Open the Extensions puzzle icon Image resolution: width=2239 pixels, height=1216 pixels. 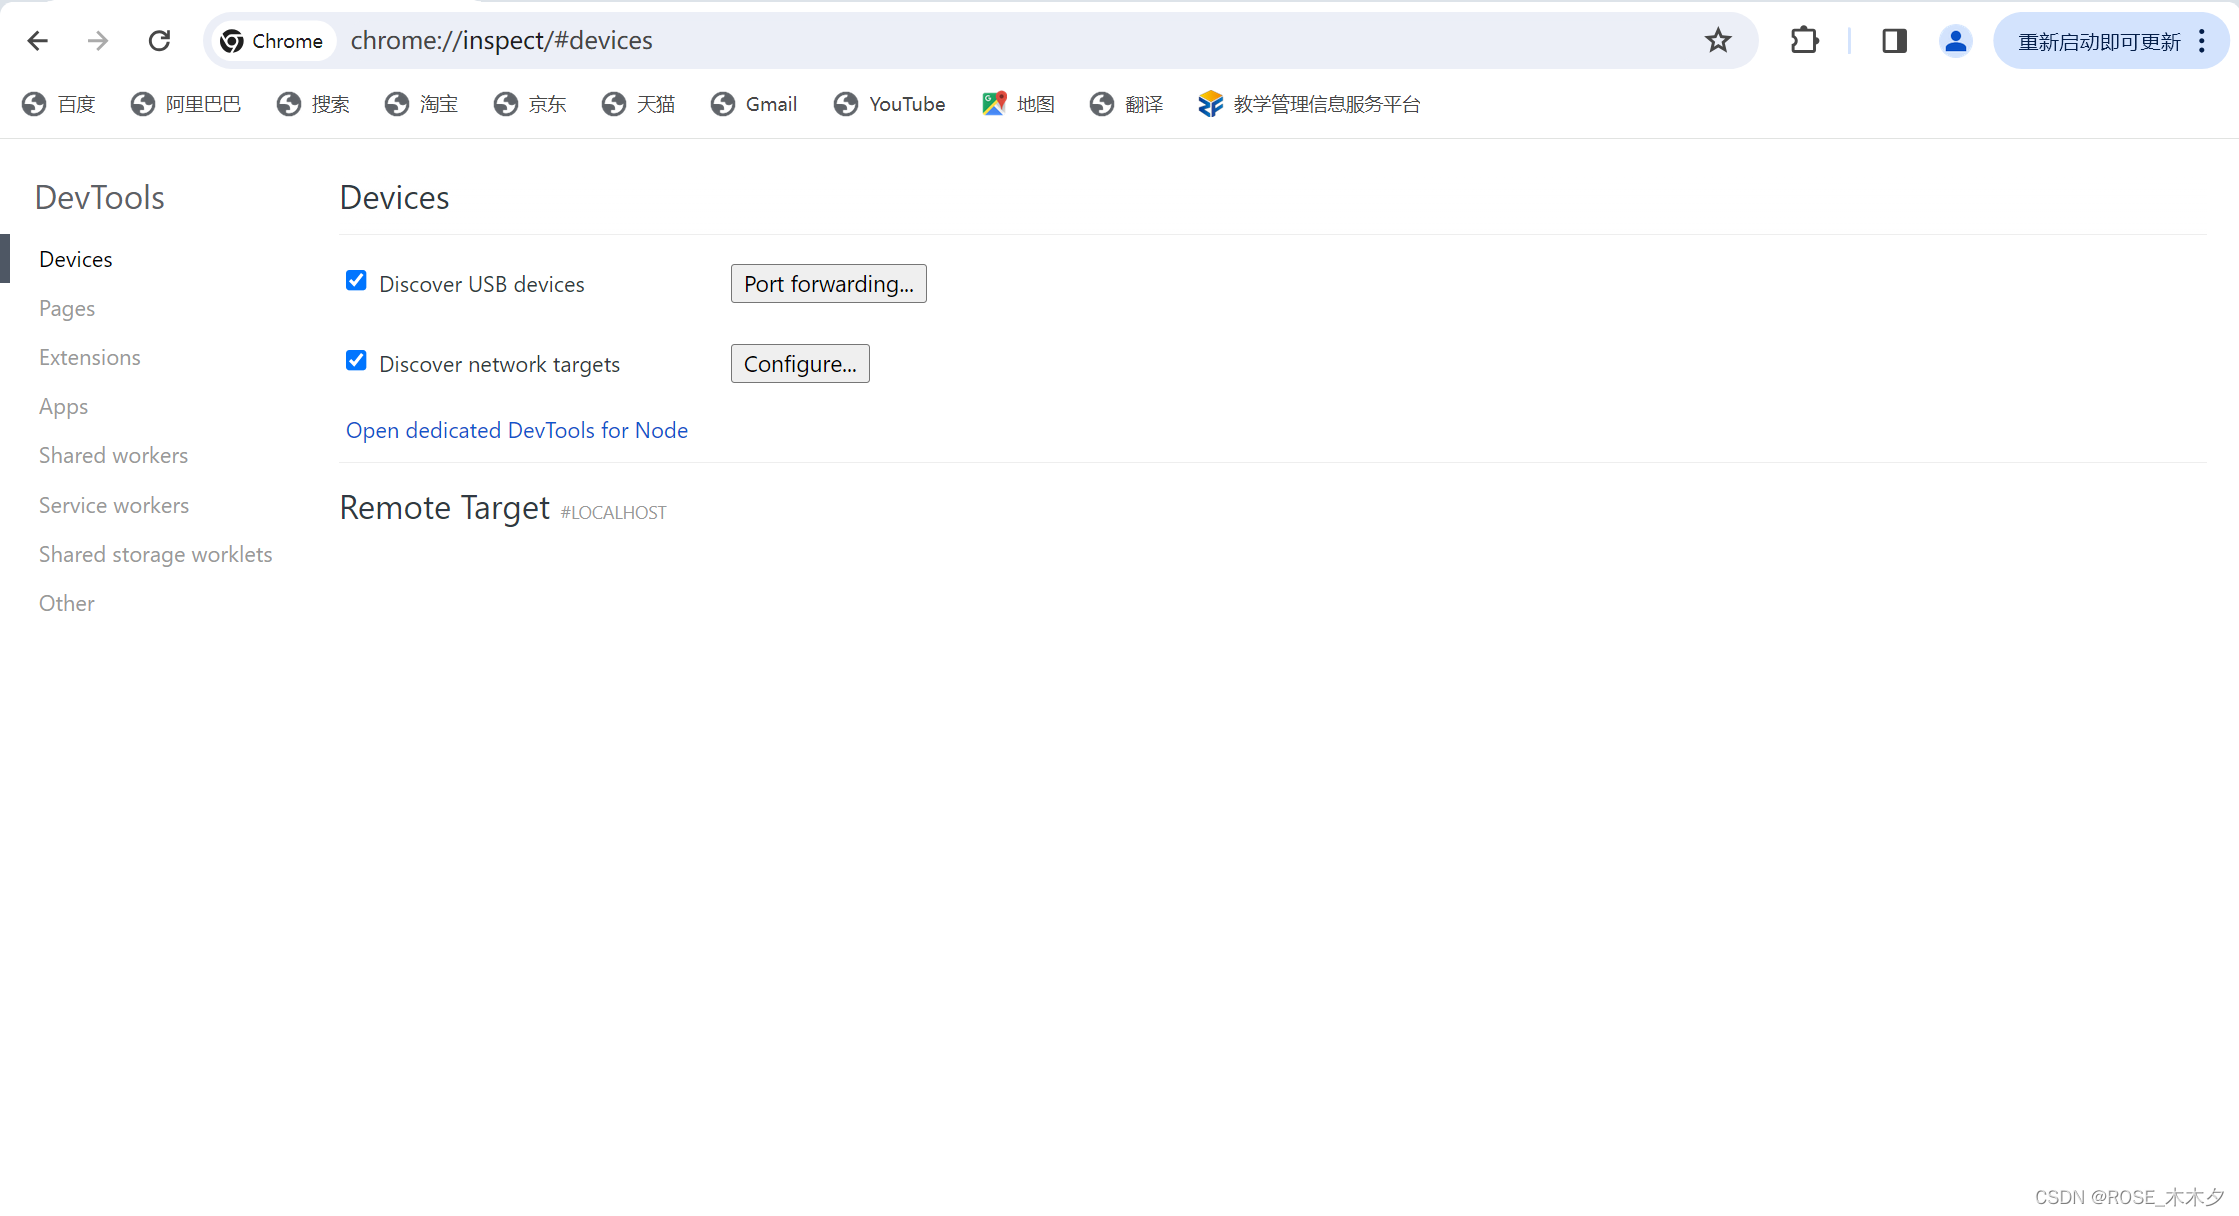[1804, 41]
